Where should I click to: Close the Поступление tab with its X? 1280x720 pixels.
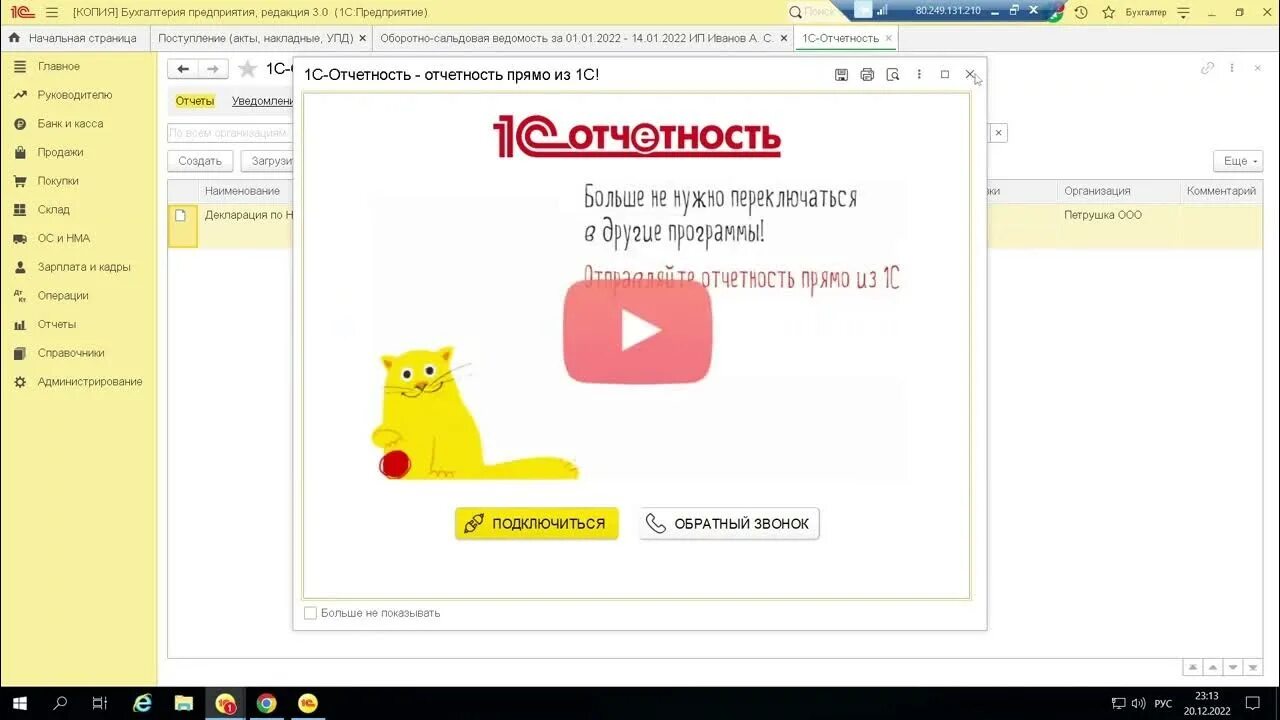tap(362, 38)
